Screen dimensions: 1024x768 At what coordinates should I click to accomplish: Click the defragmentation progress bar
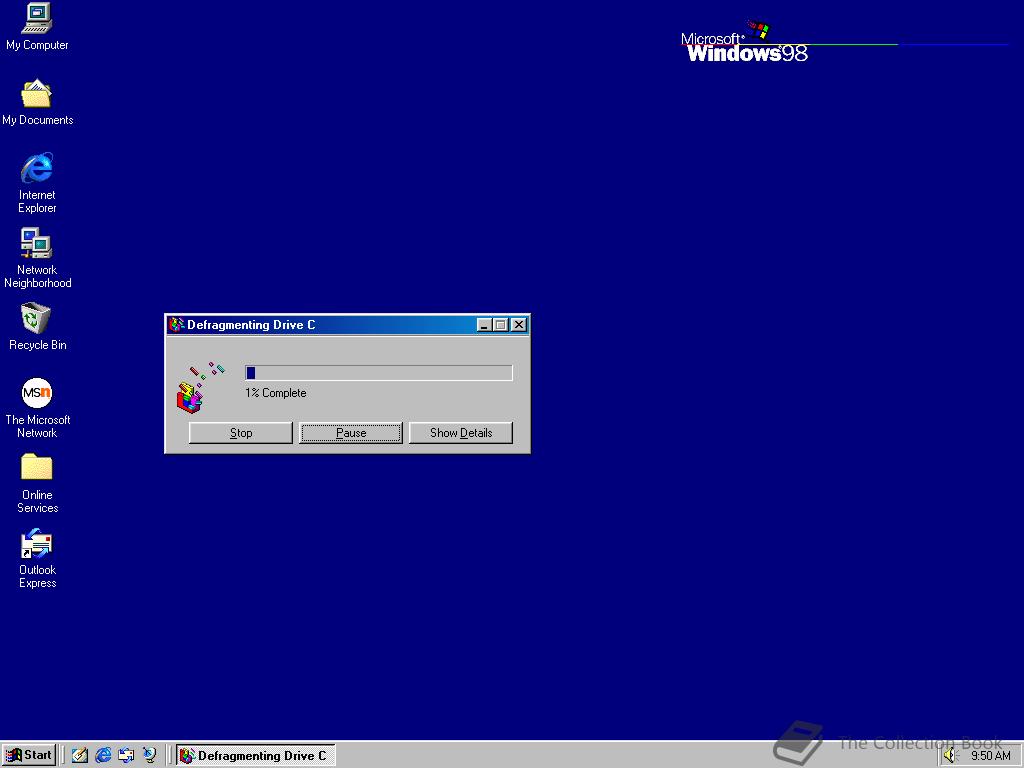(x=379, y=373)
